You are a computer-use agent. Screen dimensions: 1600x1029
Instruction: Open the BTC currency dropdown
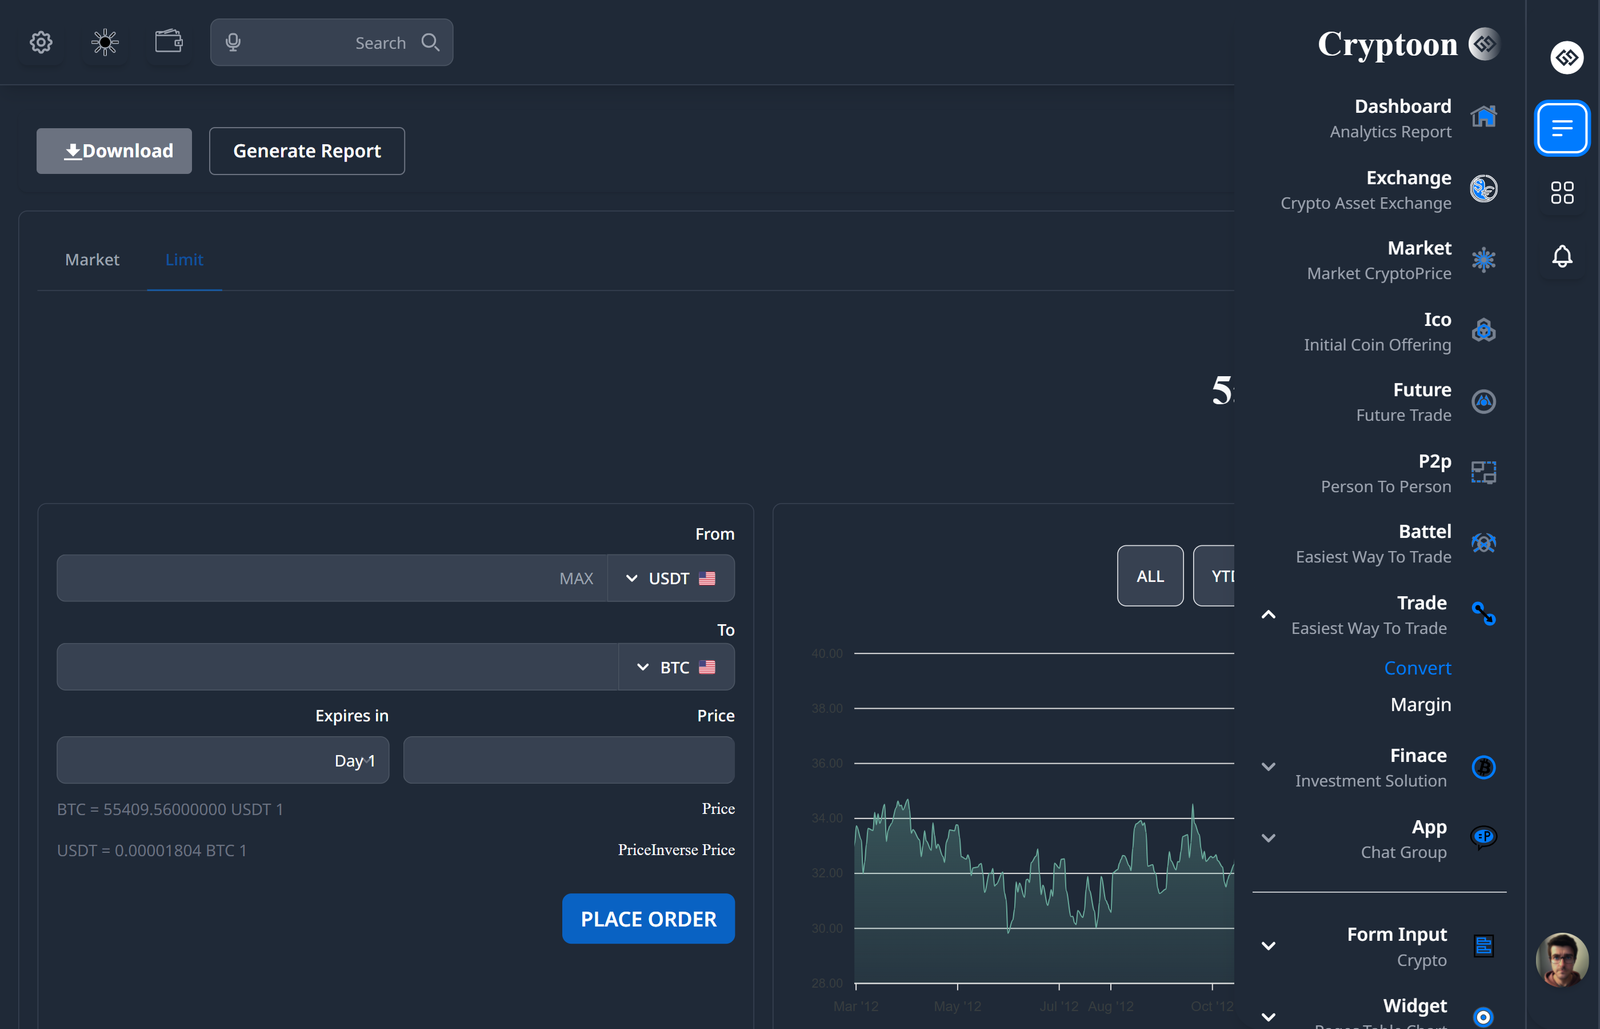click(x=677, y=667)
